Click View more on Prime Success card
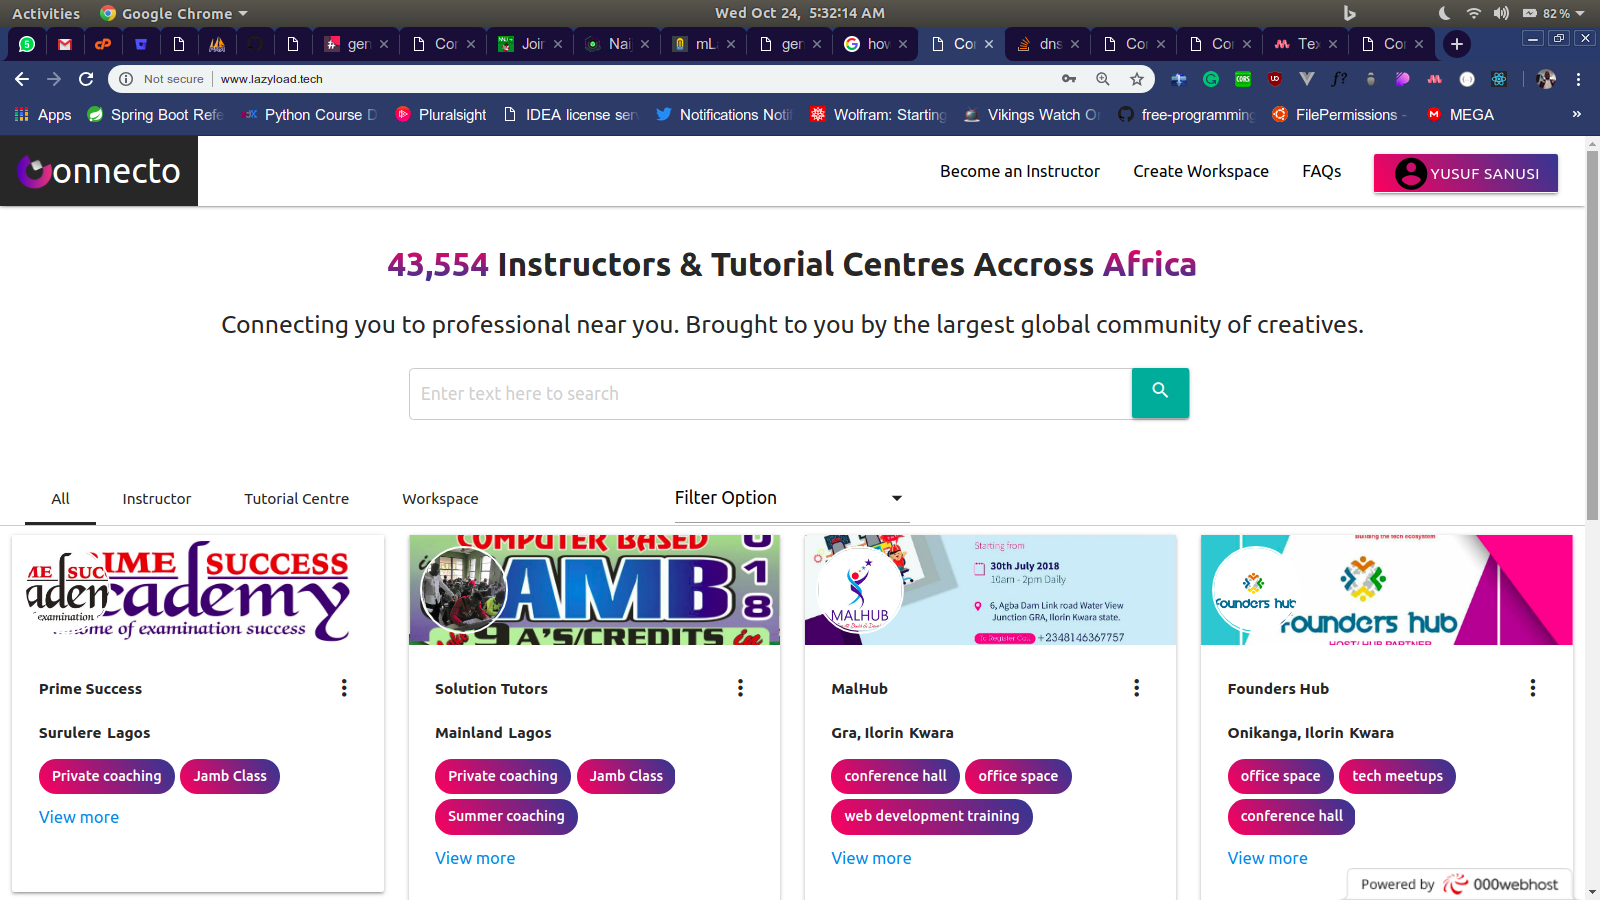 pyautogui.click(x=79, y=817)
